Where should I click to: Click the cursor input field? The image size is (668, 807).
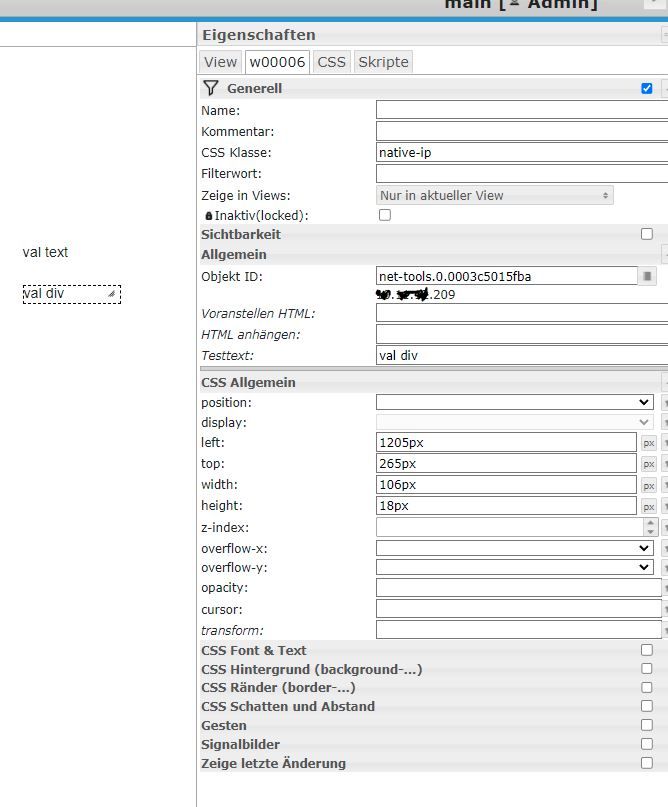(519, 609)
